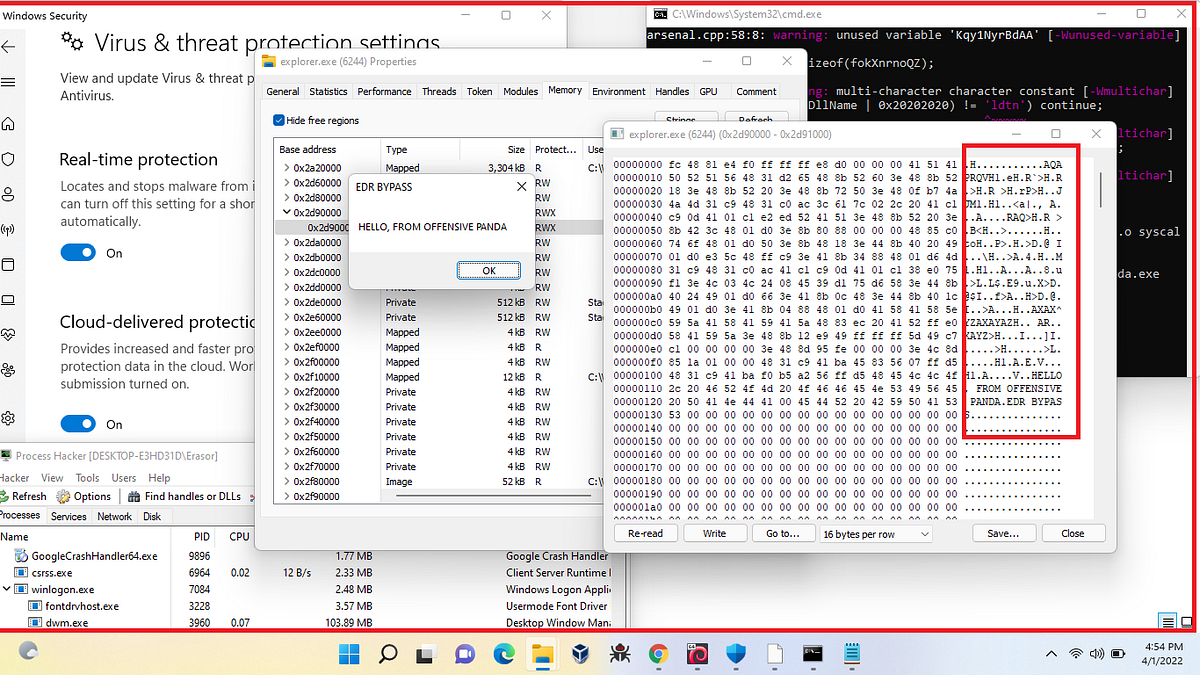
Task: Open the Strings dialog in Memory tab
Action: pos(686,119)
